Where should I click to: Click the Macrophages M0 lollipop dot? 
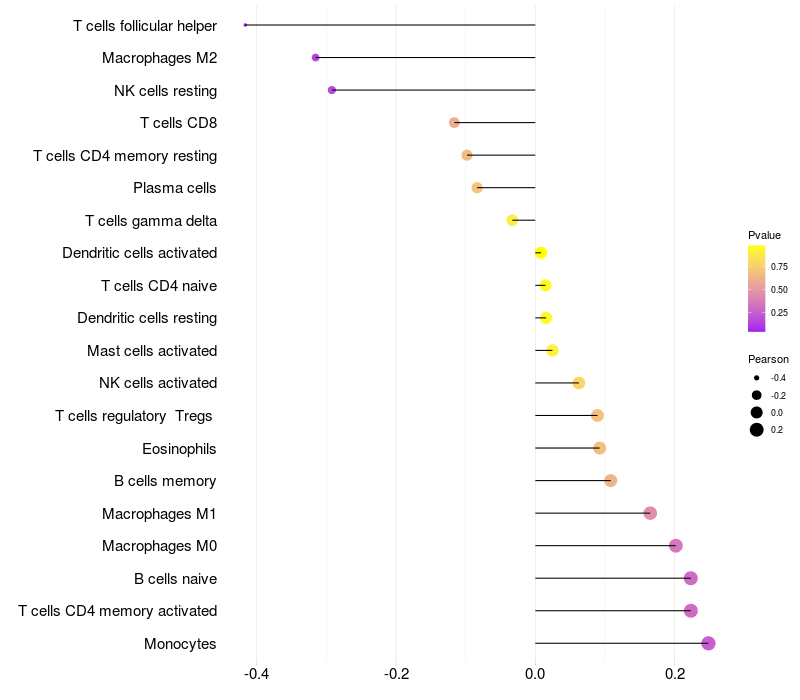(x=676, y=546)
